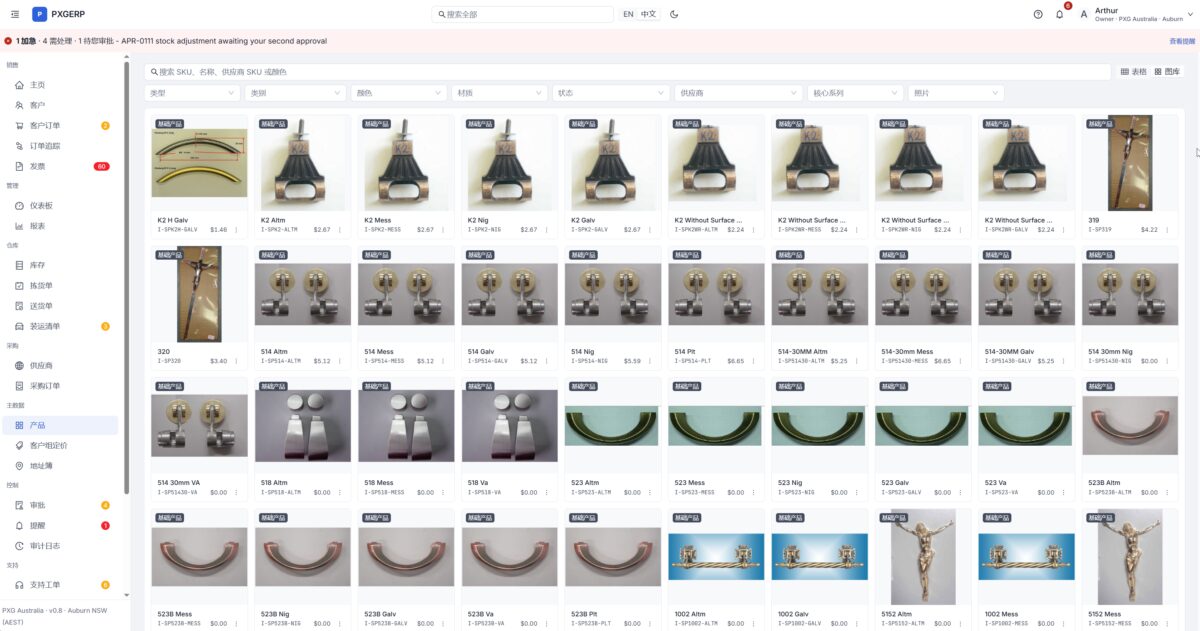Click the truck icon beside 装运清单
The height and width of the screenshot is (631, 1200).
[x=20, y=326]
